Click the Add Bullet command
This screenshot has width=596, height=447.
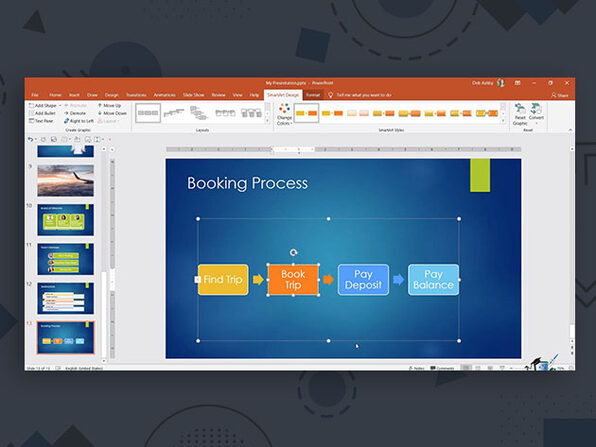click(42, 113)
